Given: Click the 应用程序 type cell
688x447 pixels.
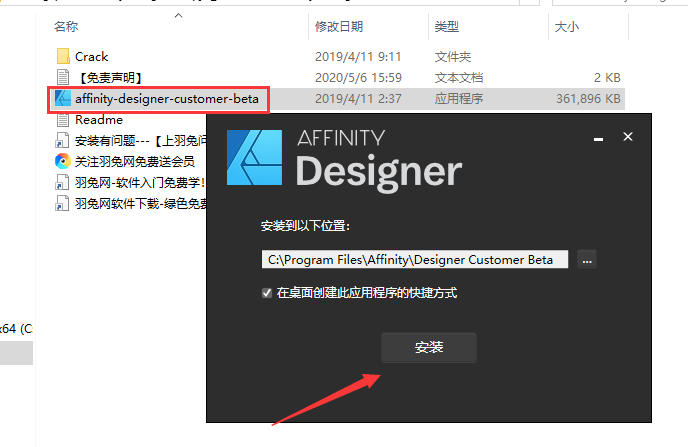Looking at the screenshot, I should (459, 99).
